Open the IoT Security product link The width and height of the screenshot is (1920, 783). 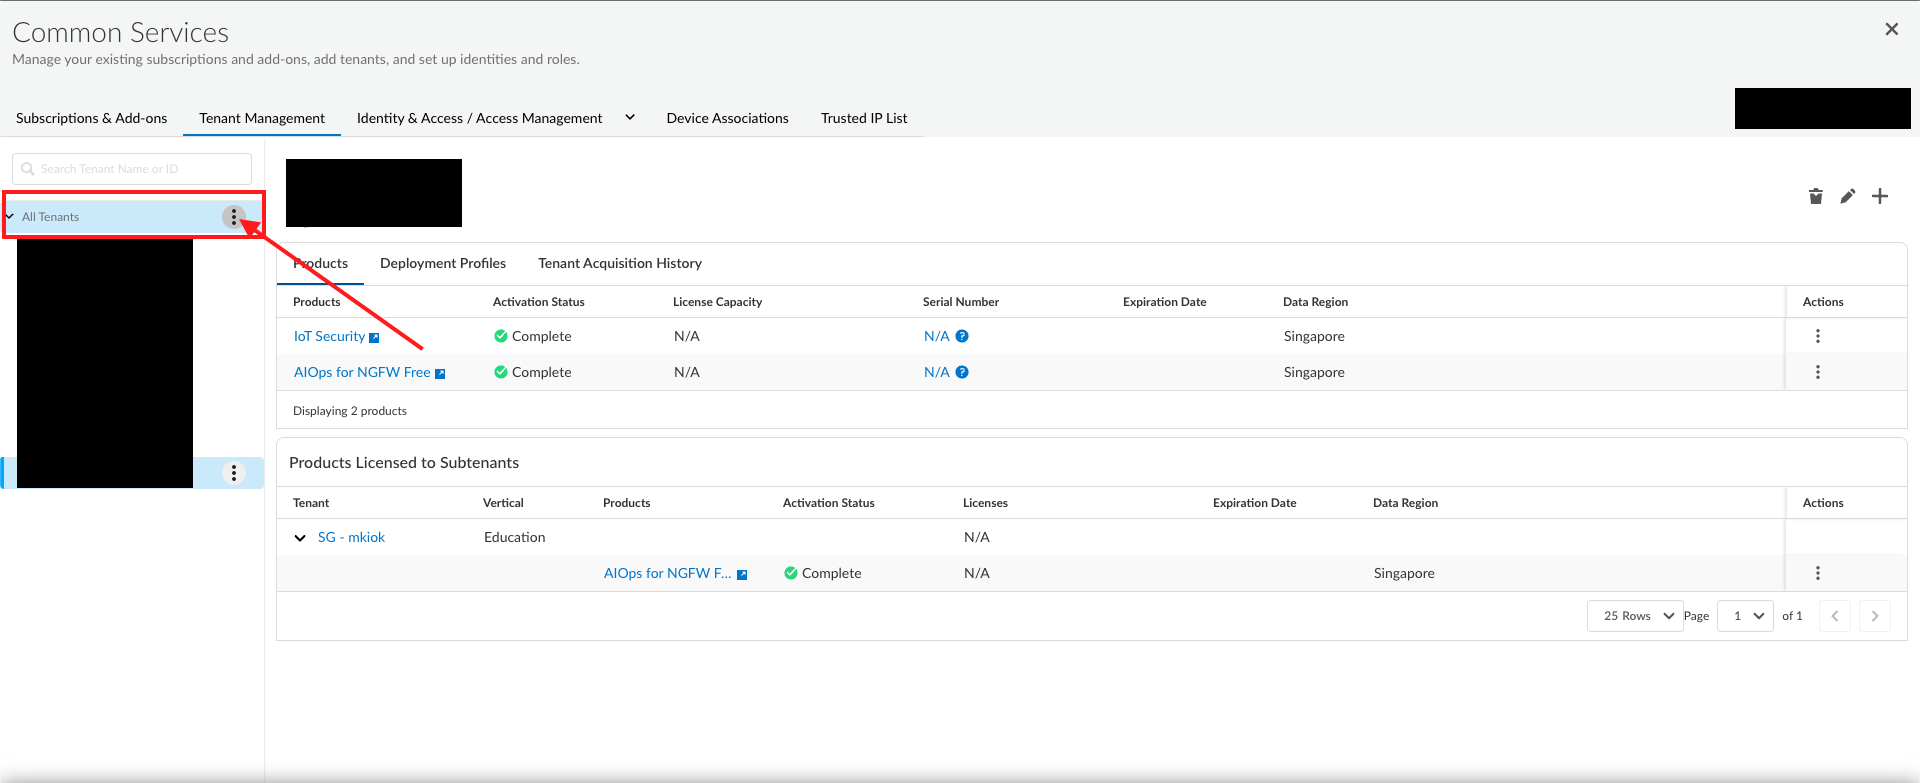pos(329,337)
